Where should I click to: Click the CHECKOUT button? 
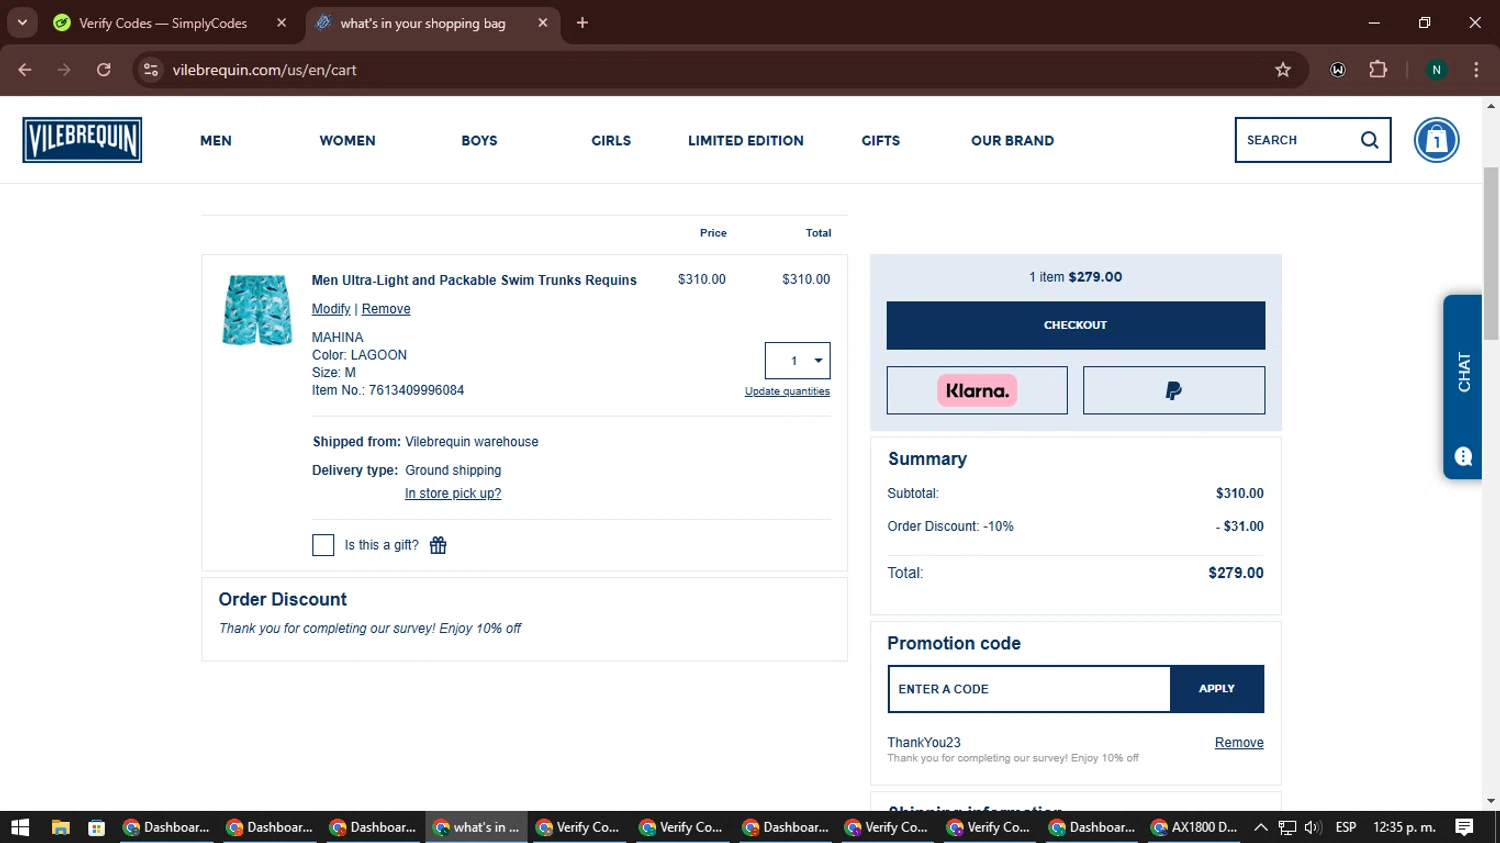point(1075,325)
